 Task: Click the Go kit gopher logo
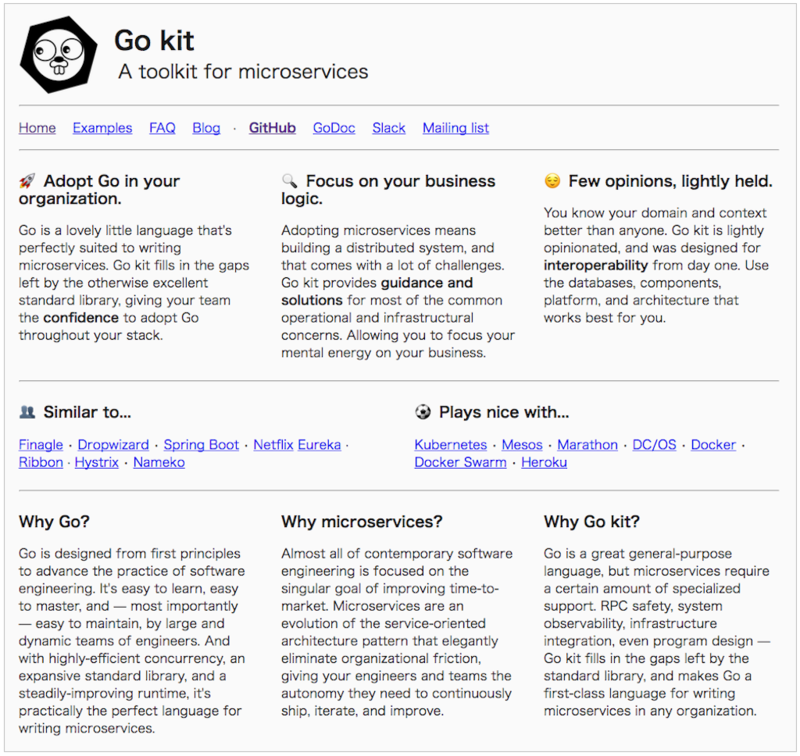pos(59,54)
